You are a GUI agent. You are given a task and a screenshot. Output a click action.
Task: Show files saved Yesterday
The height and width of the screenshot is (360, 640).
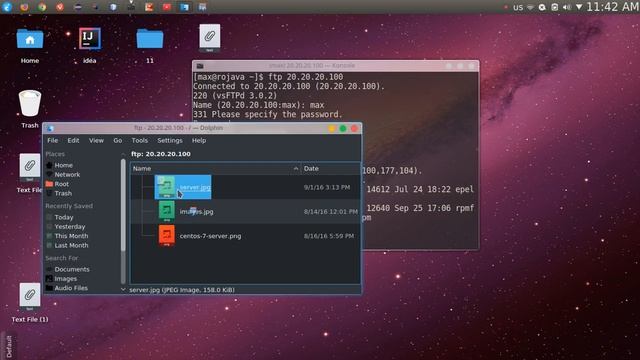point(70,227)
